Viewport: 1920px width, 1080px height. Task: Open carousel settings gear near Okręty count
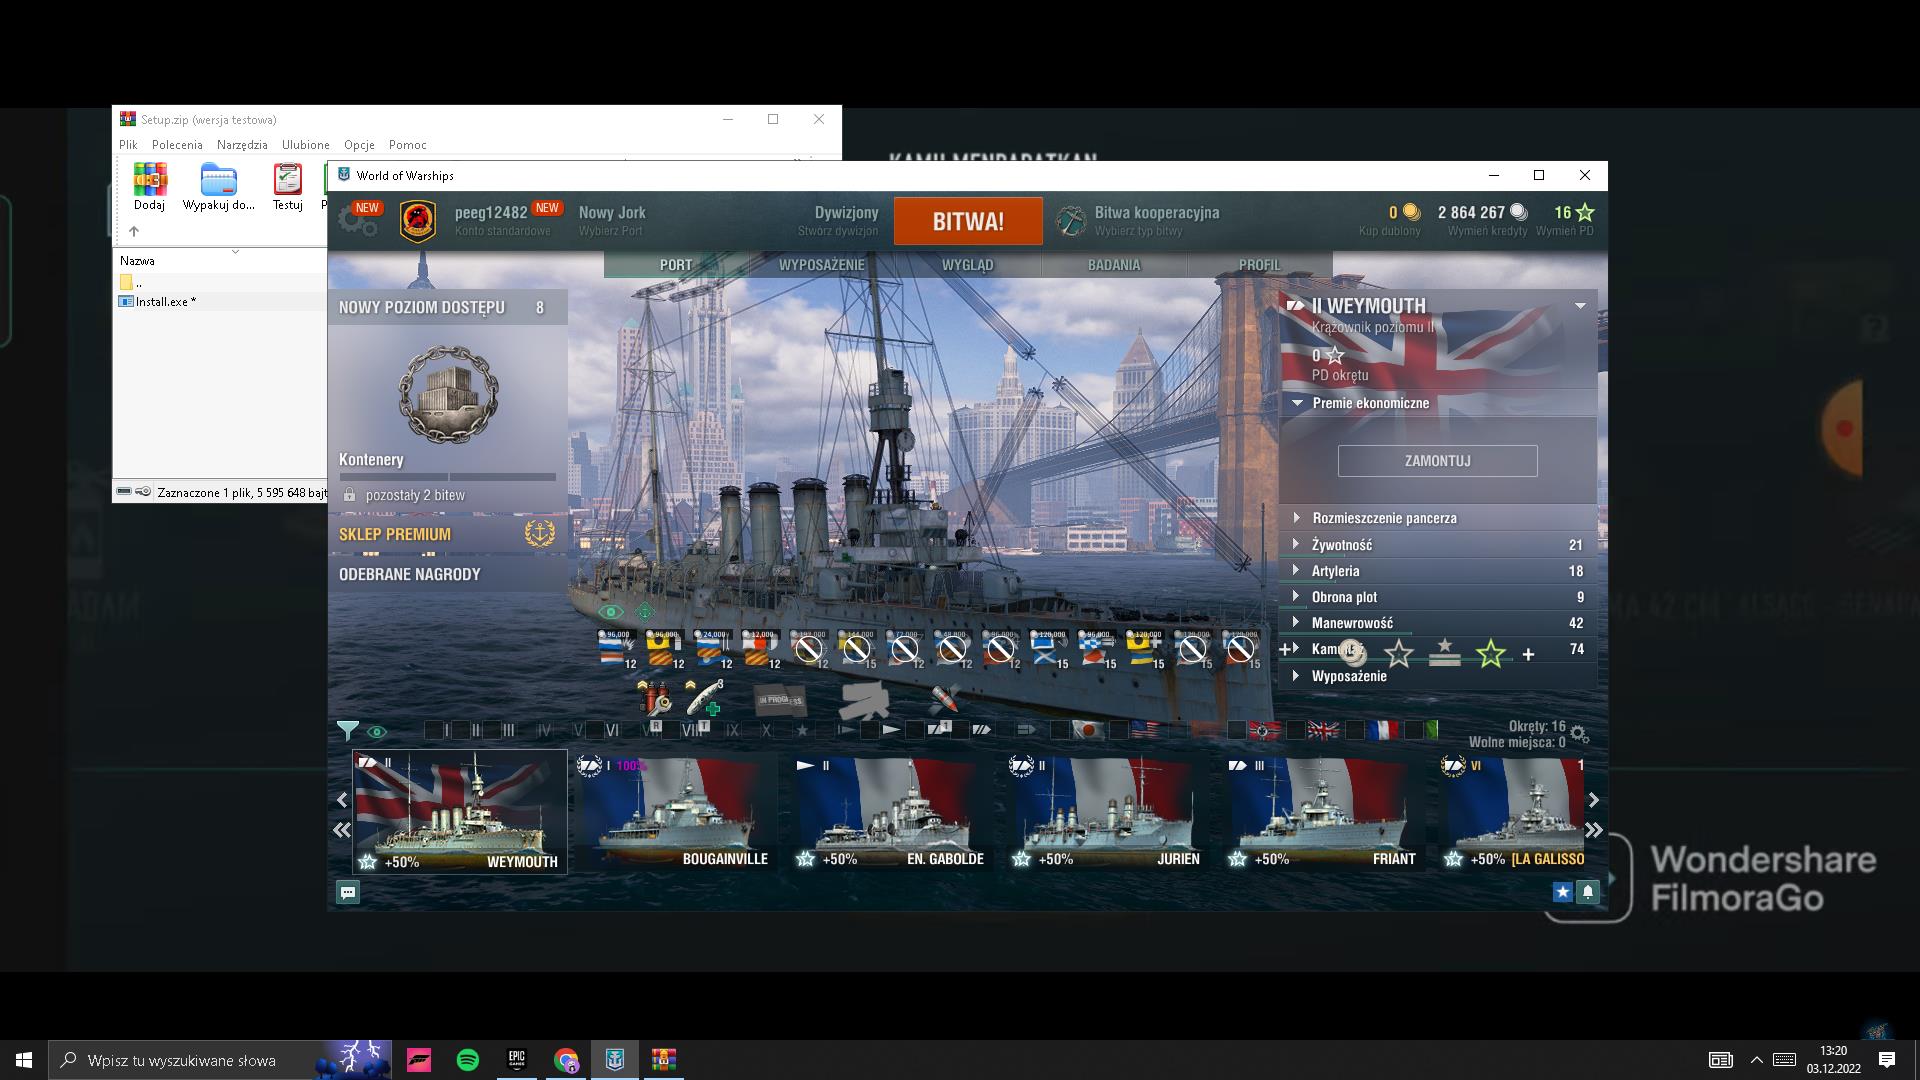(1579, 734)
